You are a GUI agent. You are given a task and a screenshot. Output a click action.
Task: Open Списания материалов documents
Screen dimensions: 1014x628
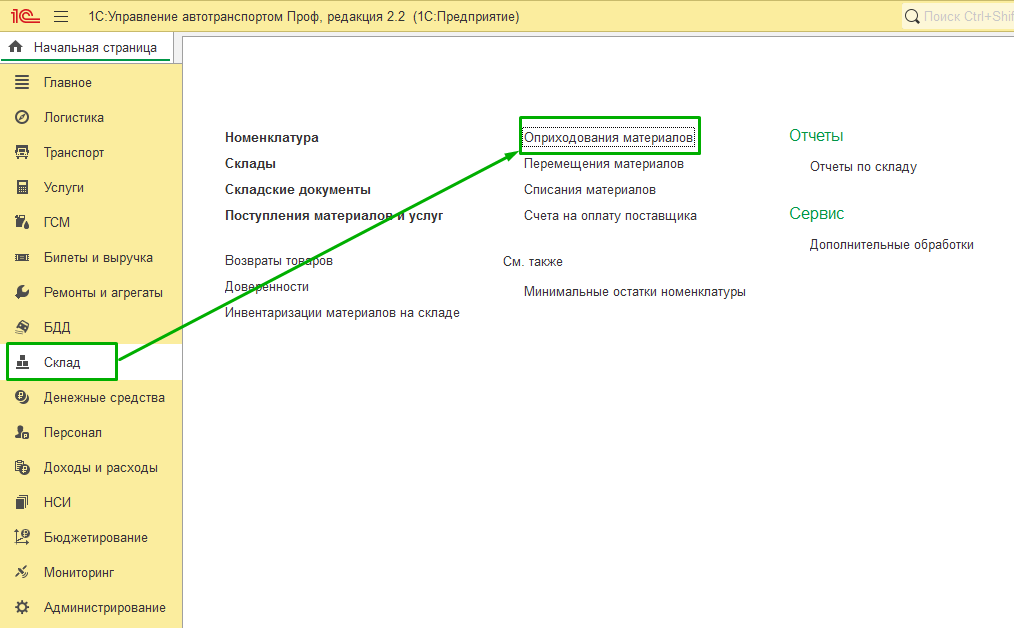coord(589,189)
